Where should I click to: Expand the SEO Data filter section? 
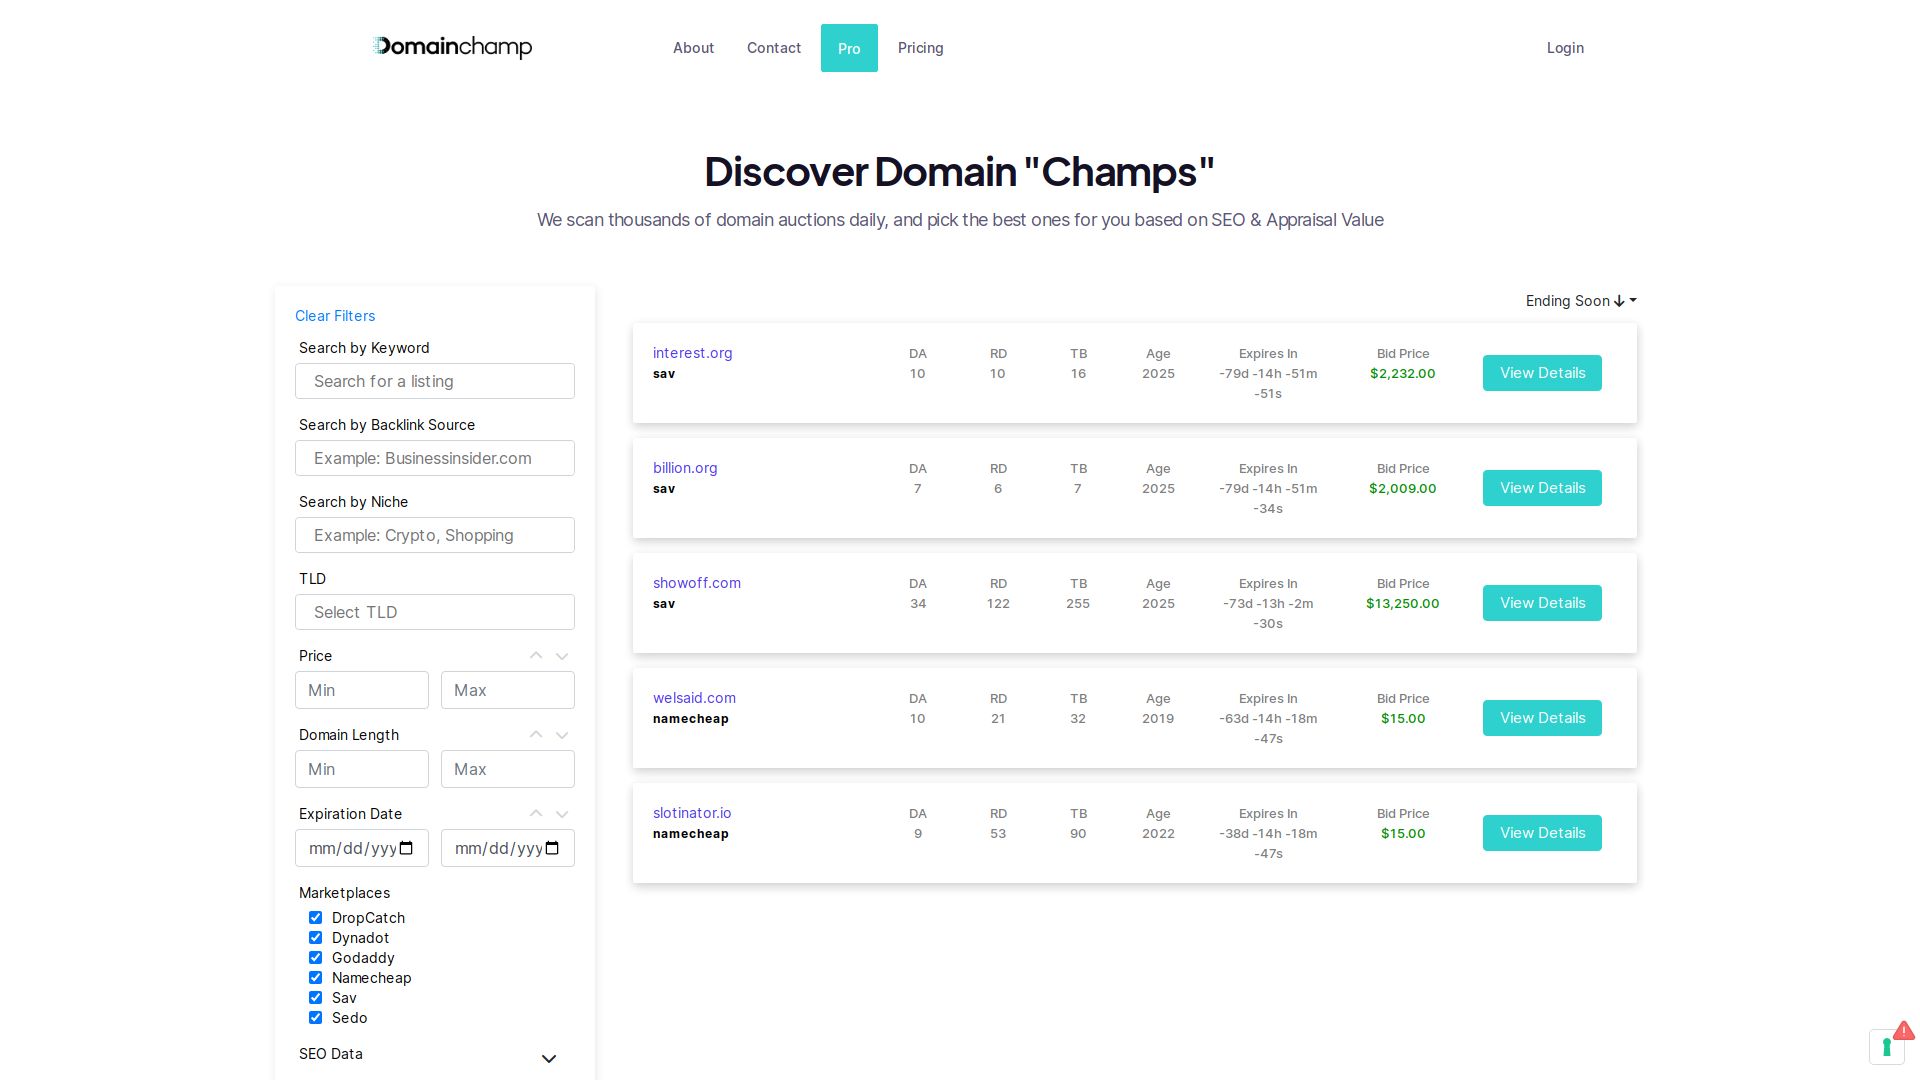click(549, 1058)
